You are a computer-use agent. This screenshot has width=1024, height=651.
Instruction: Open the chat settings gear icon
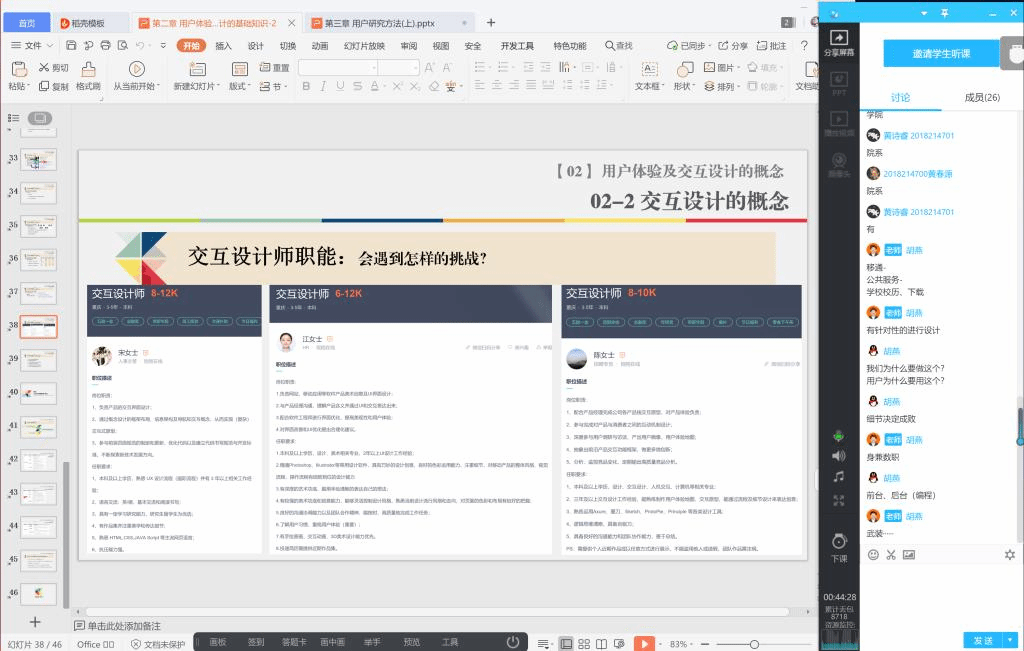(x=1009, y=554)
